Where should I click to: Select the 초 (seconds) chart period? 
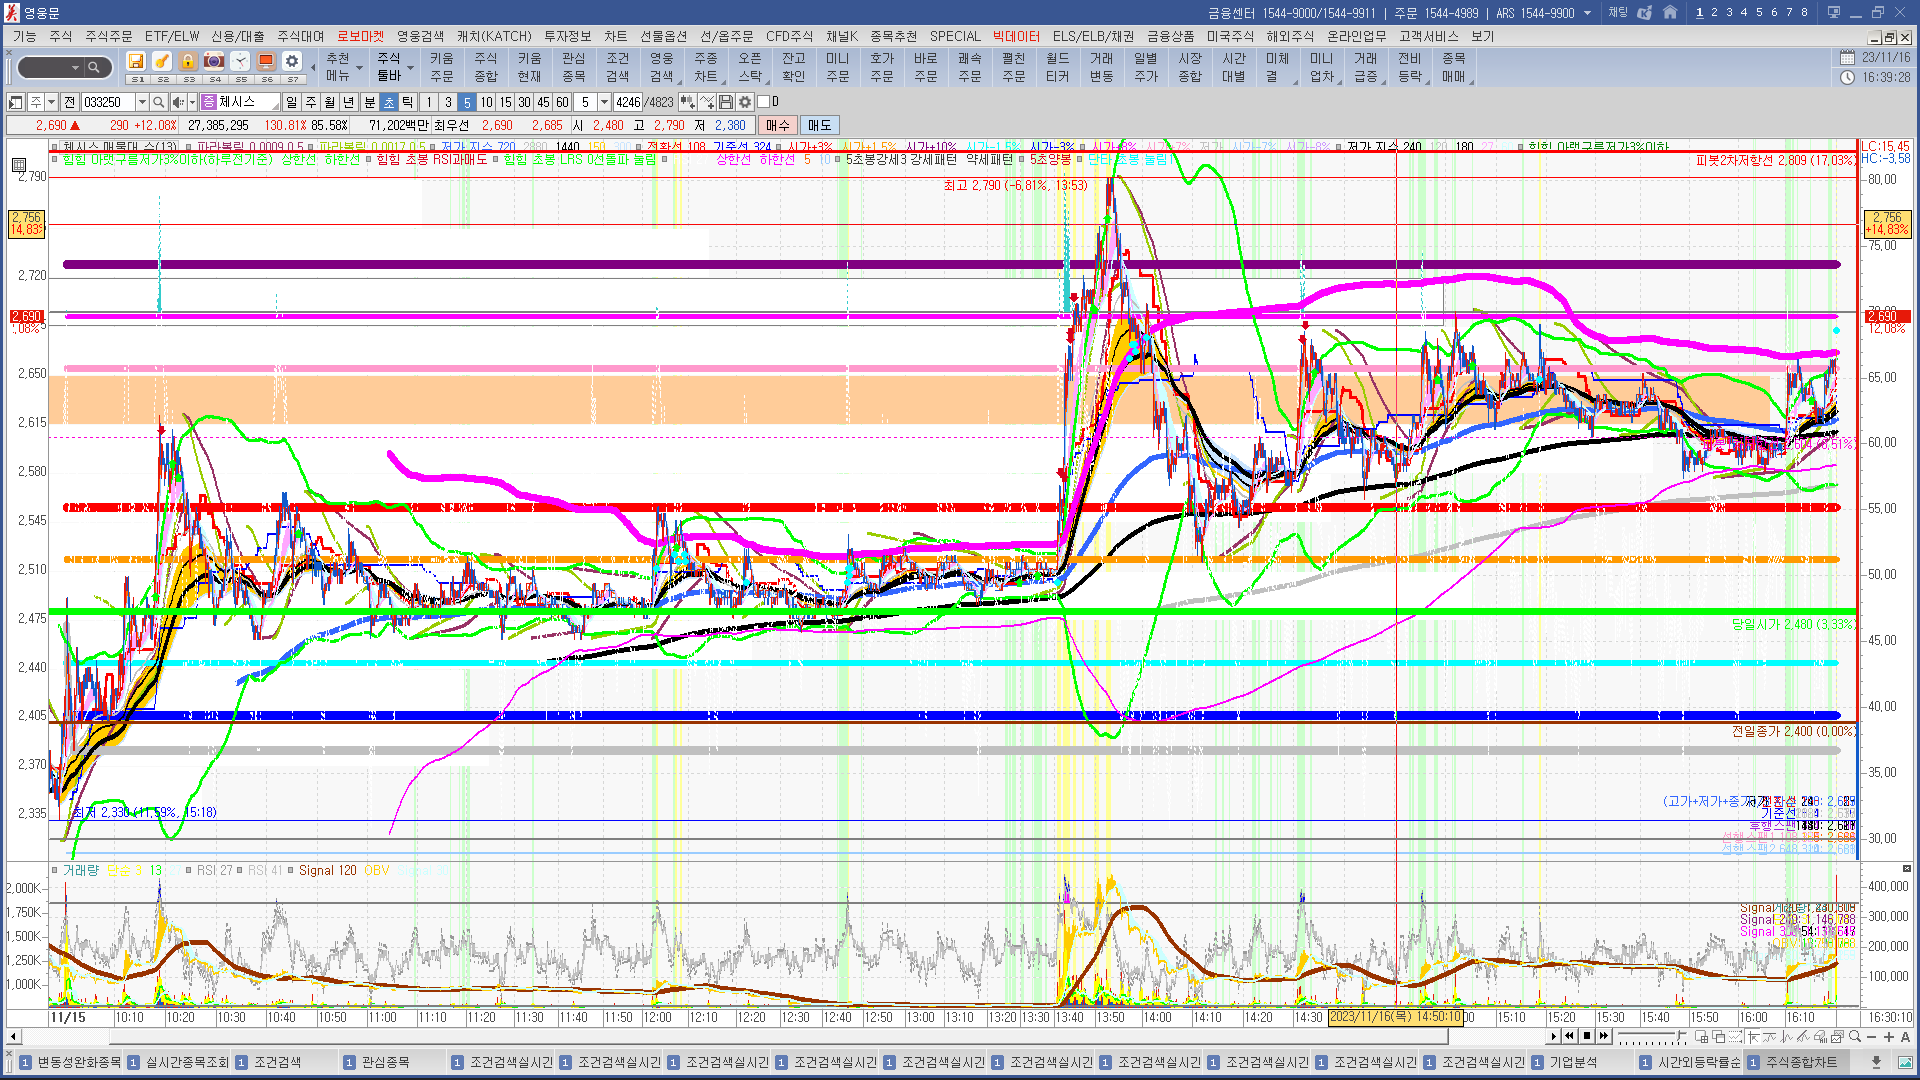pos(389,102)
